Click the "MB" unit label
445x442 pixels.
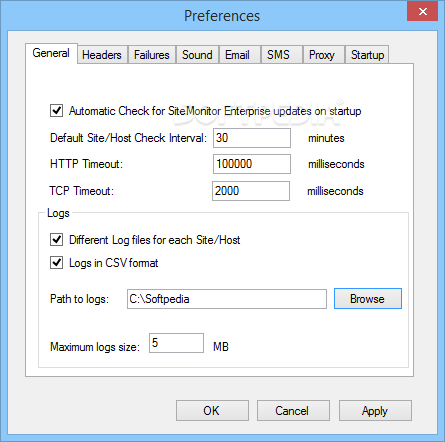pos(221,347)
